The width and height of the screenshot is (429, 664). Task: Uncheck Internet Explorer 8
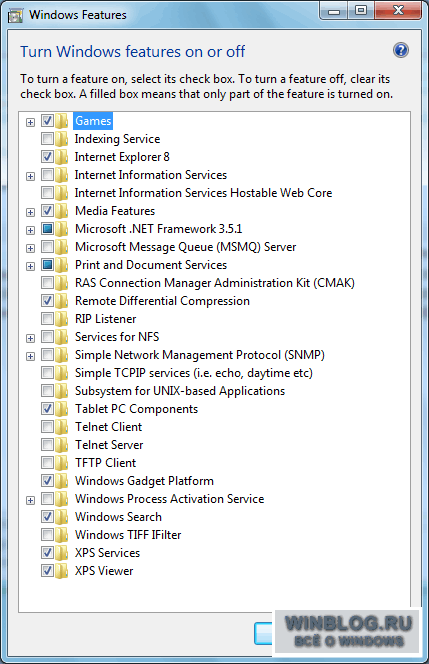[x=47, y=157]
